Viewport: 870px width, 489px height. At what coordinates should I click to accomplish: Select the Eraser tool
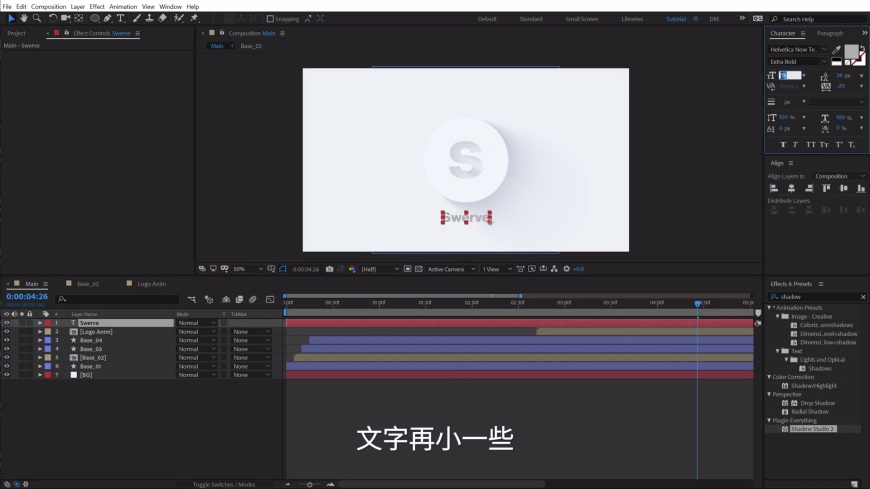163,18
